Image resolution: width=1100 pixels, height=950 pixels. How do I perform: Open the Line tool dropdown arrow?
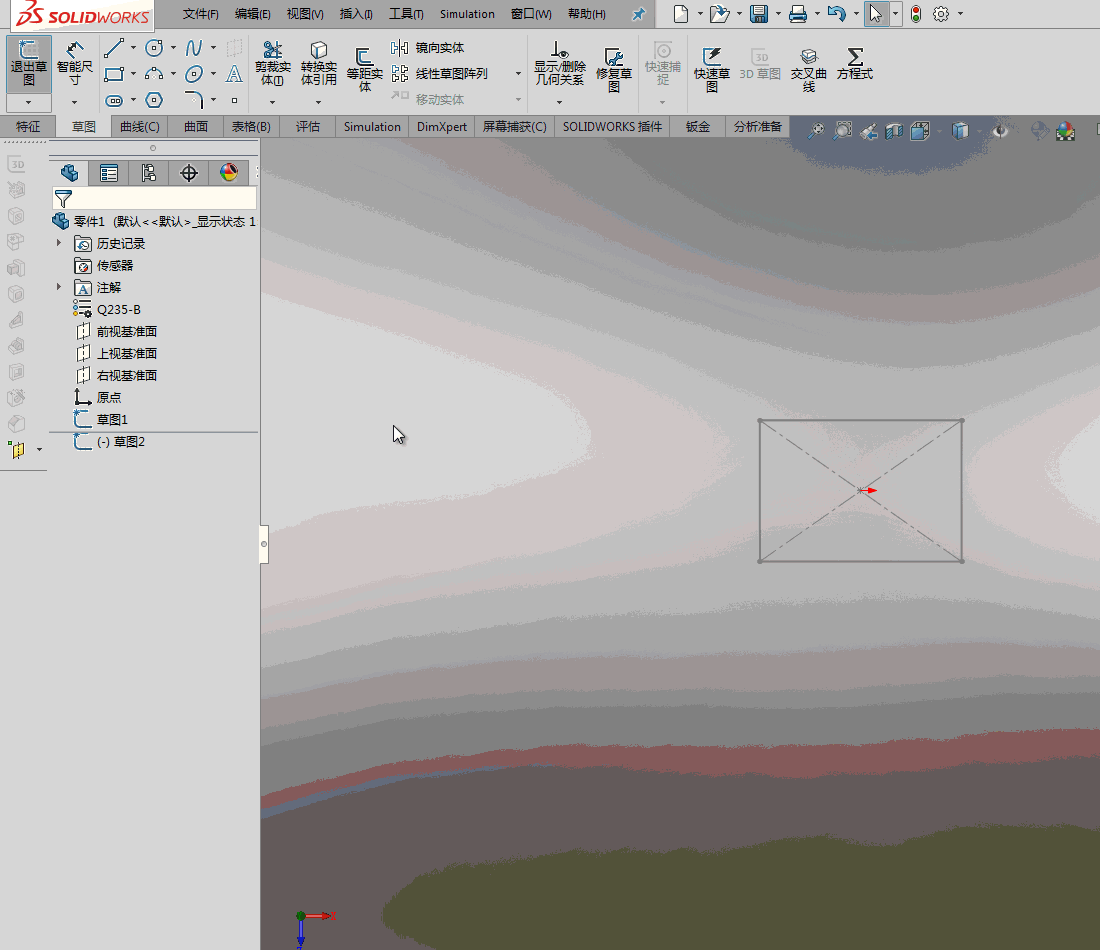click(x=133, y=48)
